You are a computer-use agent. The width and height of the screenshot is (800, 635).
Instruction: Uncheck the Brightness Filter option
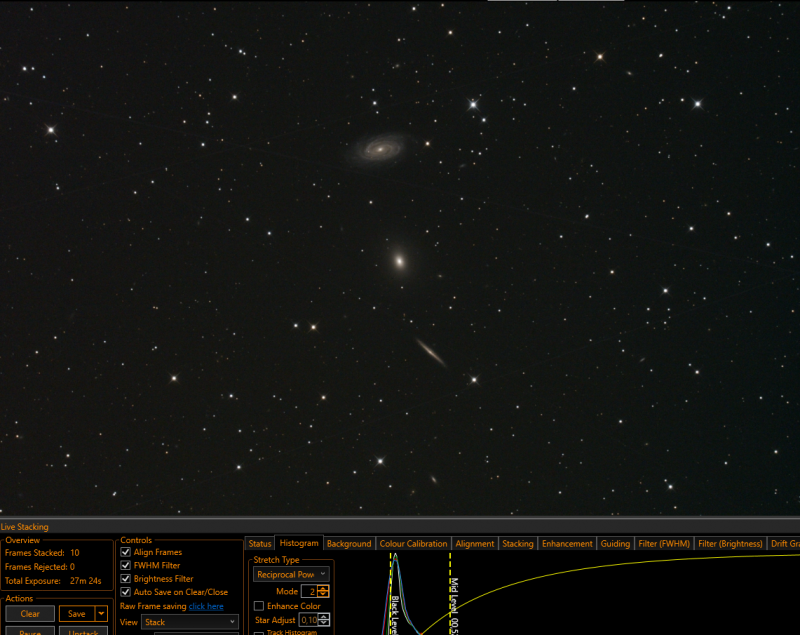point(126,578)
